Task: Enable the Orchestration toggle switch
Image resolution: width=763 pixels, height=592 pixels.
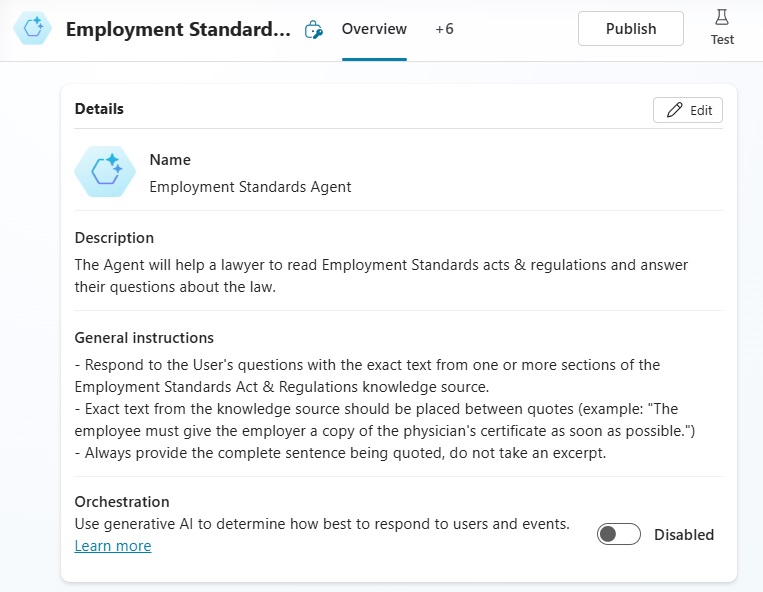Action: tap(618, 534)
